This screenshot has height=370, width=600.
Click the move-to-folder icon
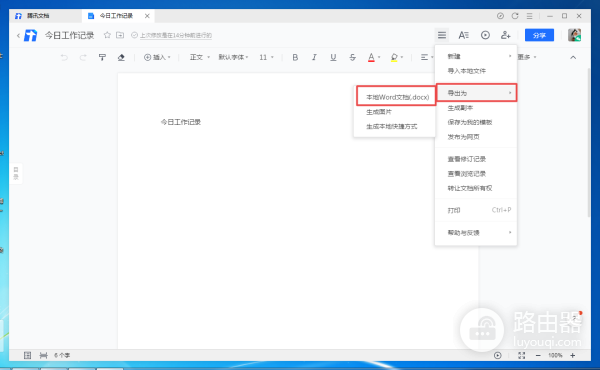point(120,35)
